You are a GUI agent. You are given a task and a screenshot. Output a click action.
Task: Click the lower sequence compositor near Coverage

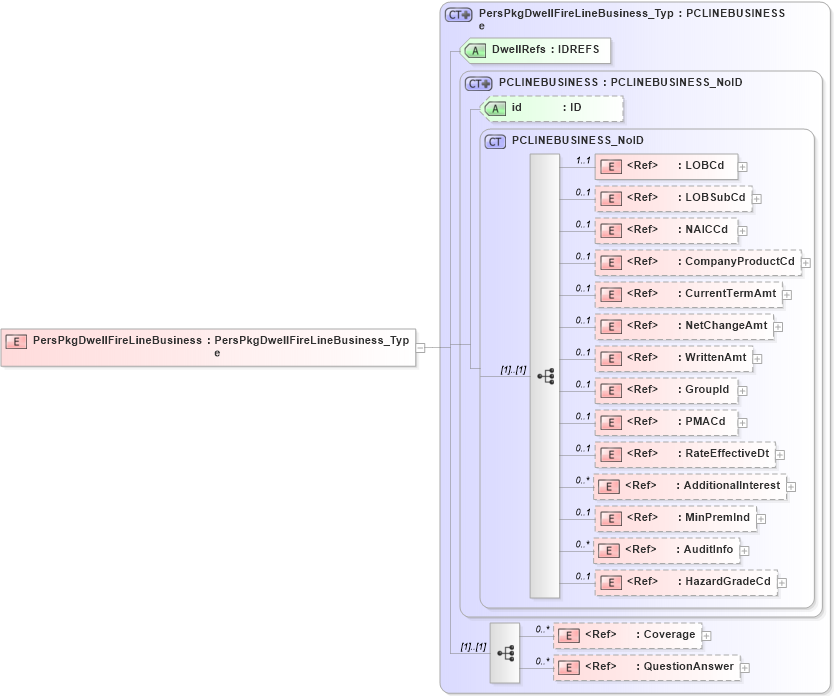[x=507, y=651]
